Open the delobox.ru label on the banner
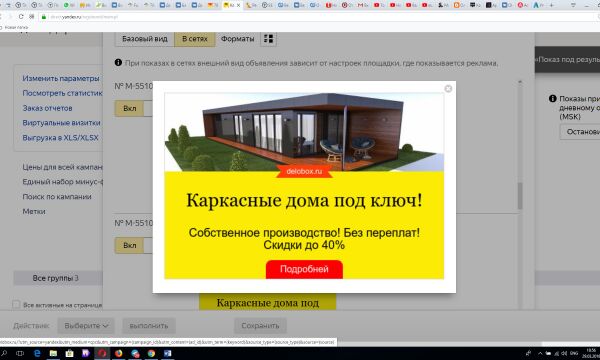The height and width of the screenshot is (360, 600). [304, 171]
